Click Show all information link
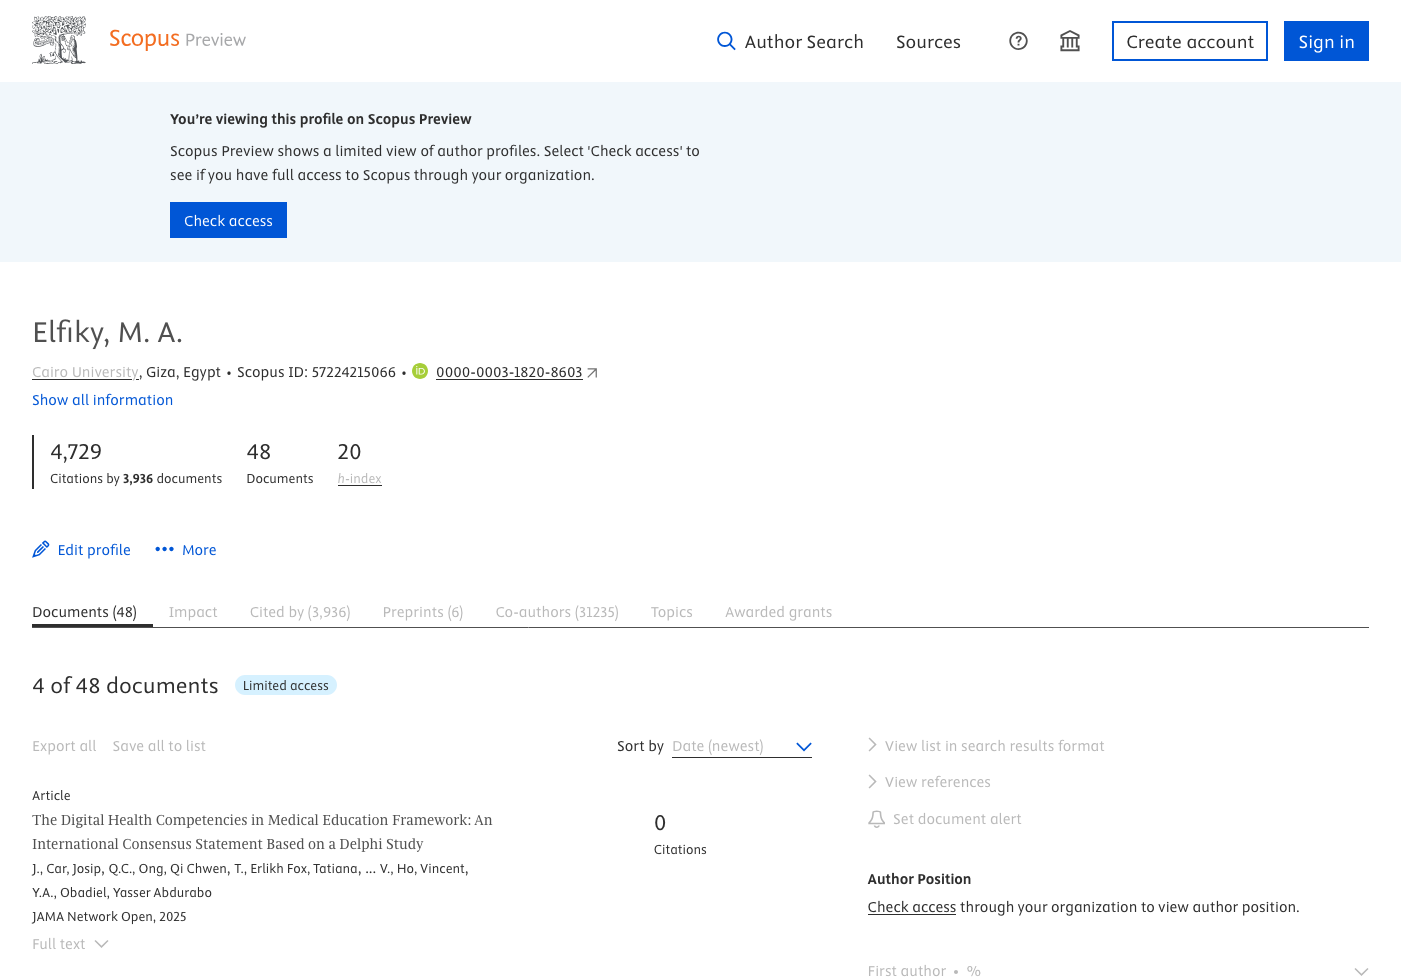1401x980 pixels. pos(102,400)
